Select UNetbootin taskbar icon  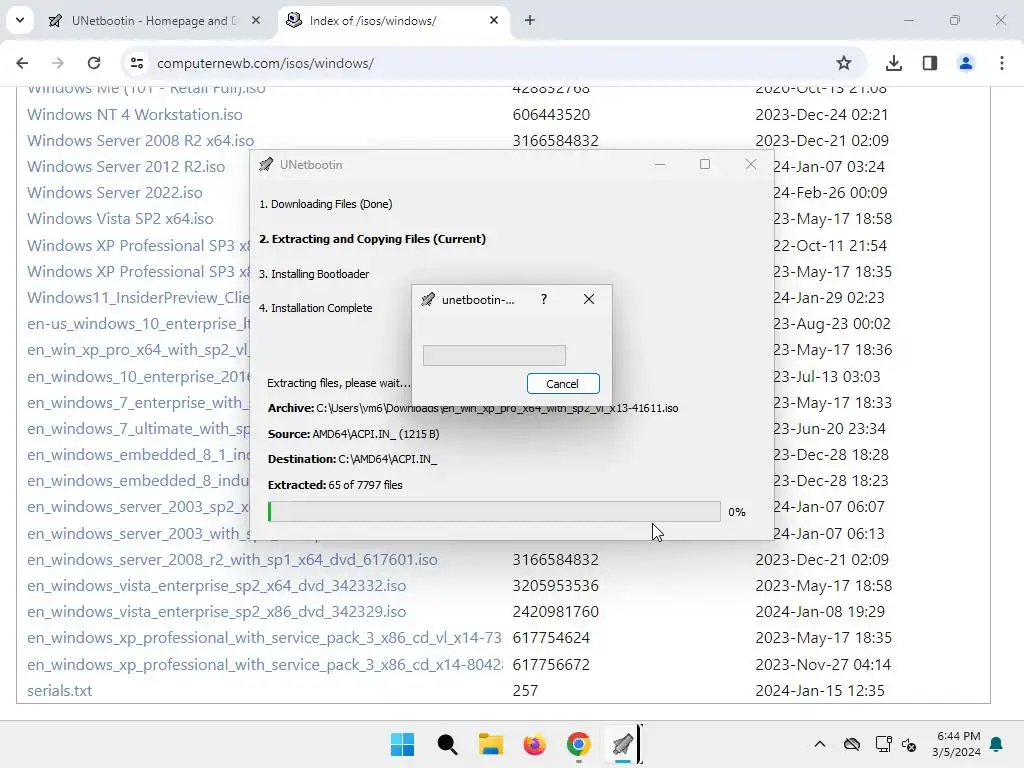click(622, 744)
